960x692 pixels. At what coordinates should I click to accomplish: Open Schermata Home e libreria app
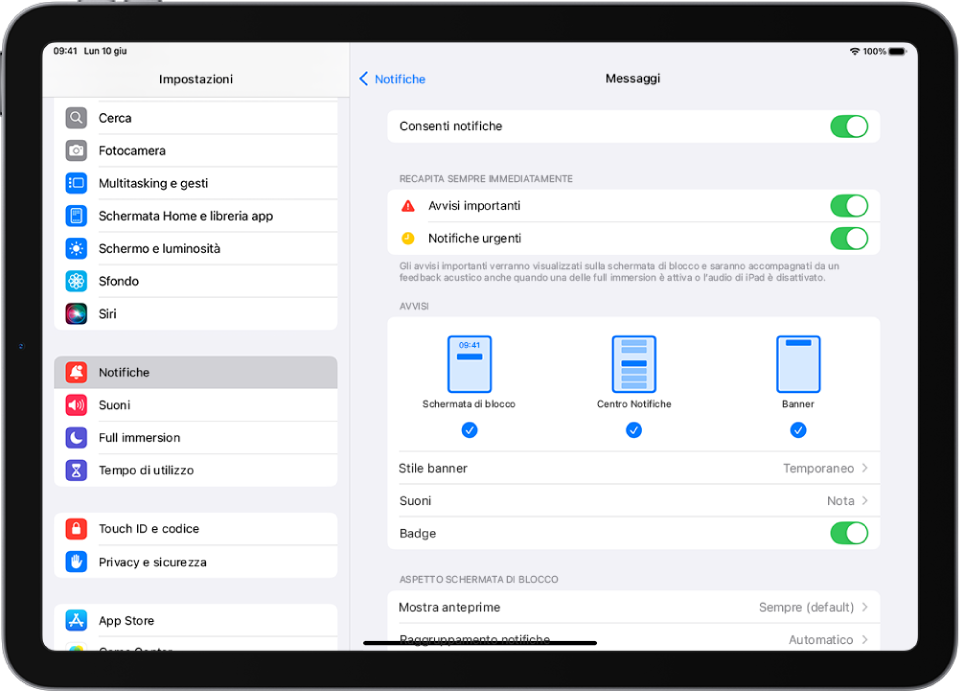click(x=196, y=216)
